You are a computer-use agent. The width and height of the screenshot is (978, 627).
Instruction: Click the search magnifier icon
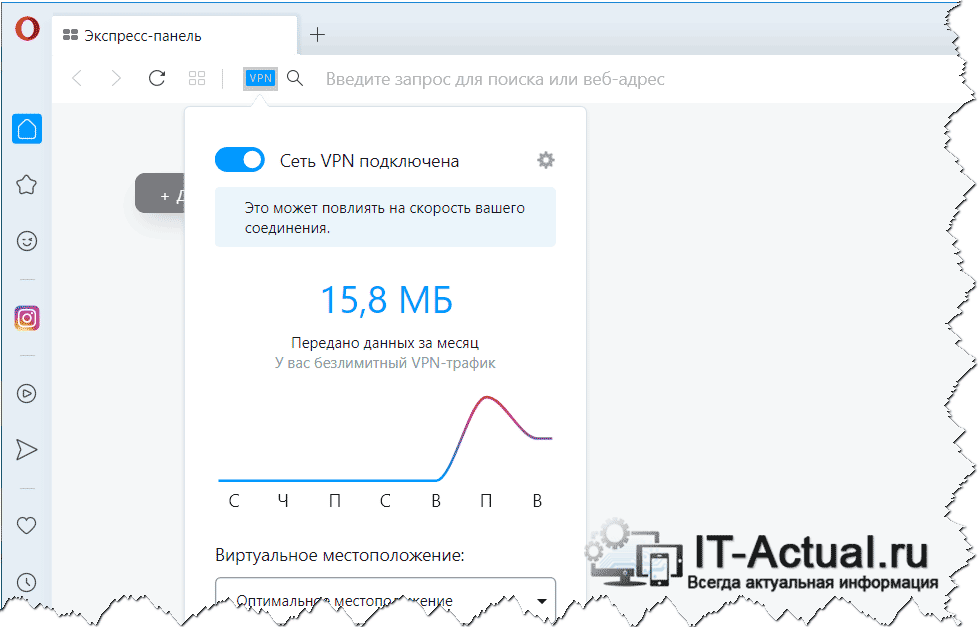[x=295, y=78]
